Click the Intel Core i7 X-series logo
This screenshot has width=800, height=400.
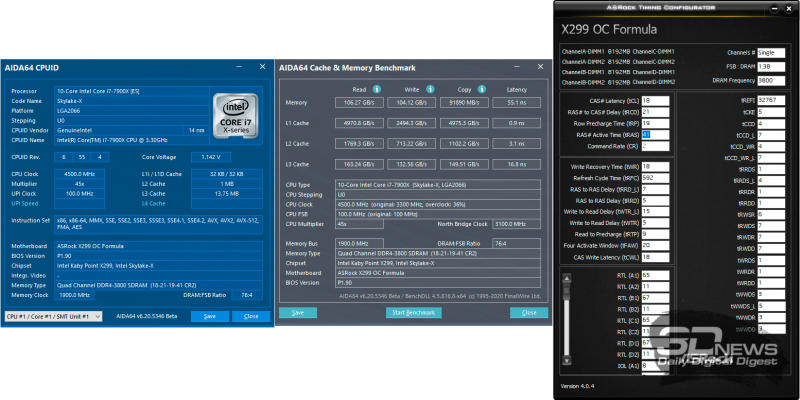[235, 115]
